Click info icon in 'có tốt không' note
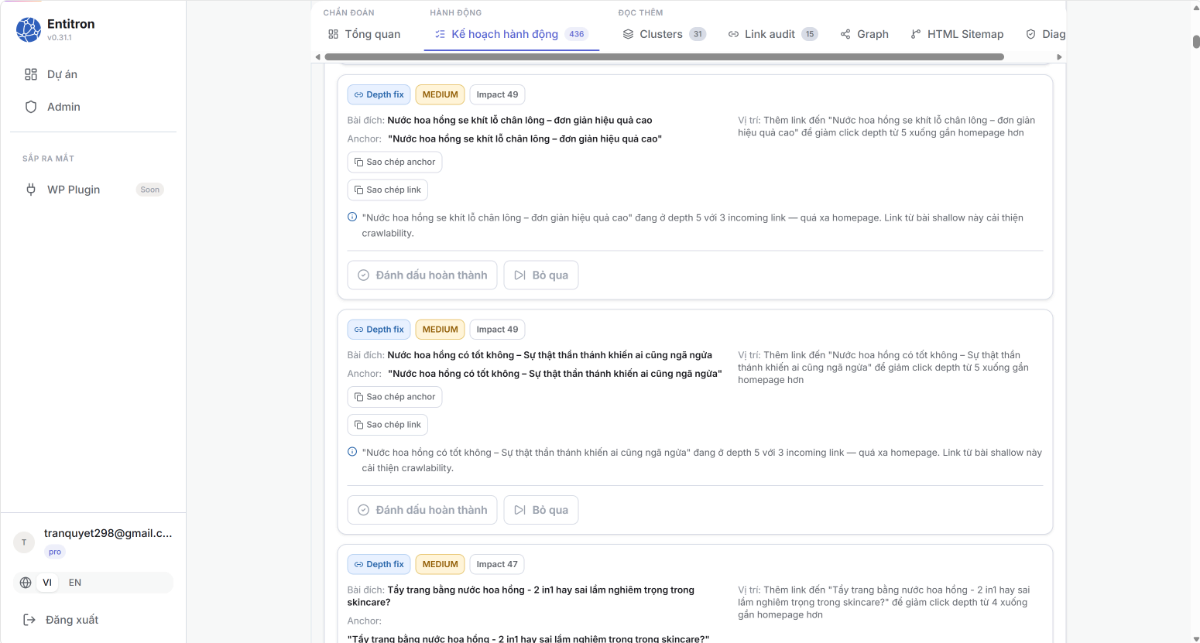1200x643 pixels. [352, 452]
